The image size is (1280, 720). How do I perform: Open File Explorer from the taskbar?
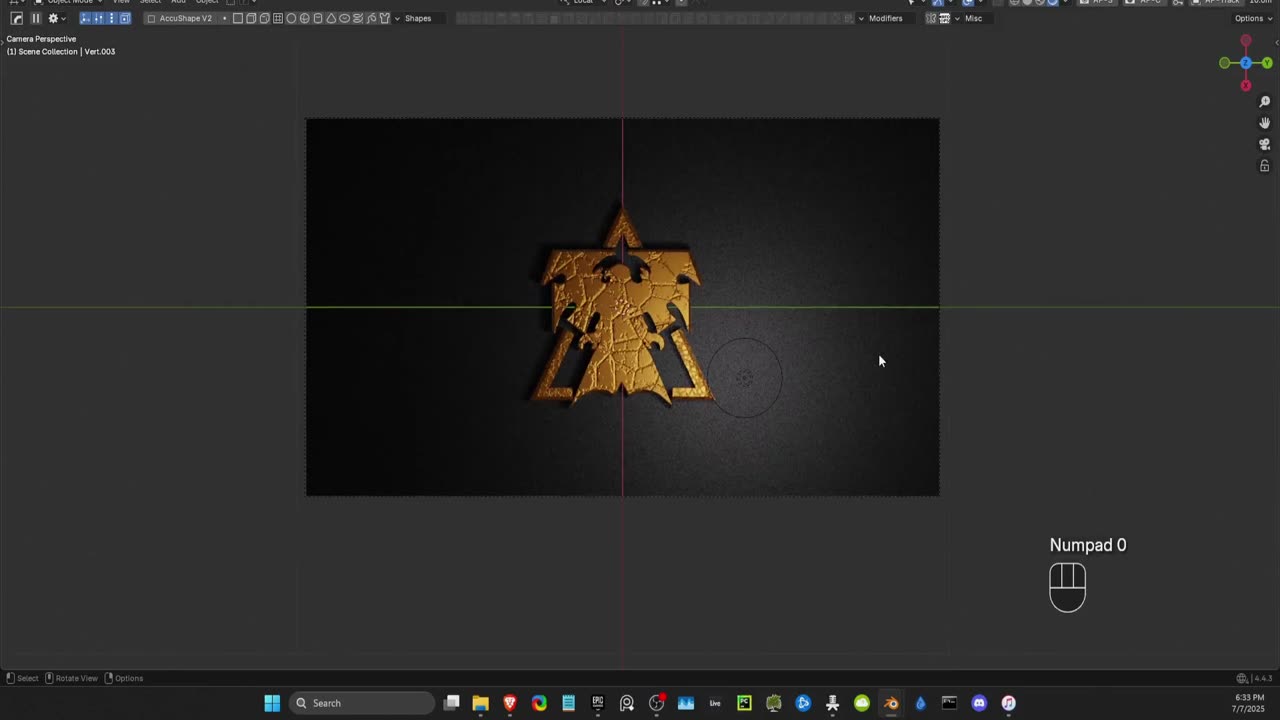(x=481, y=703)
